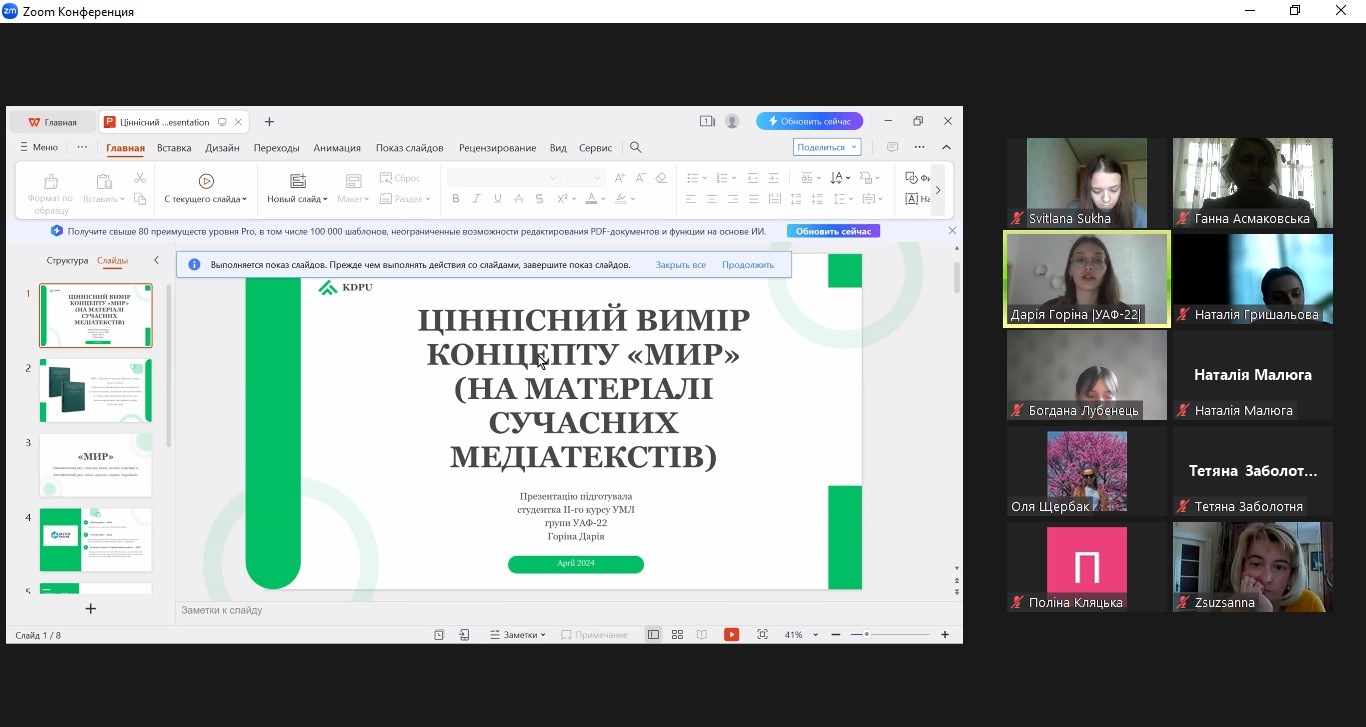The image size is (1366, 727).
Task: Click Продолжить link
Action: click(748, 265)
